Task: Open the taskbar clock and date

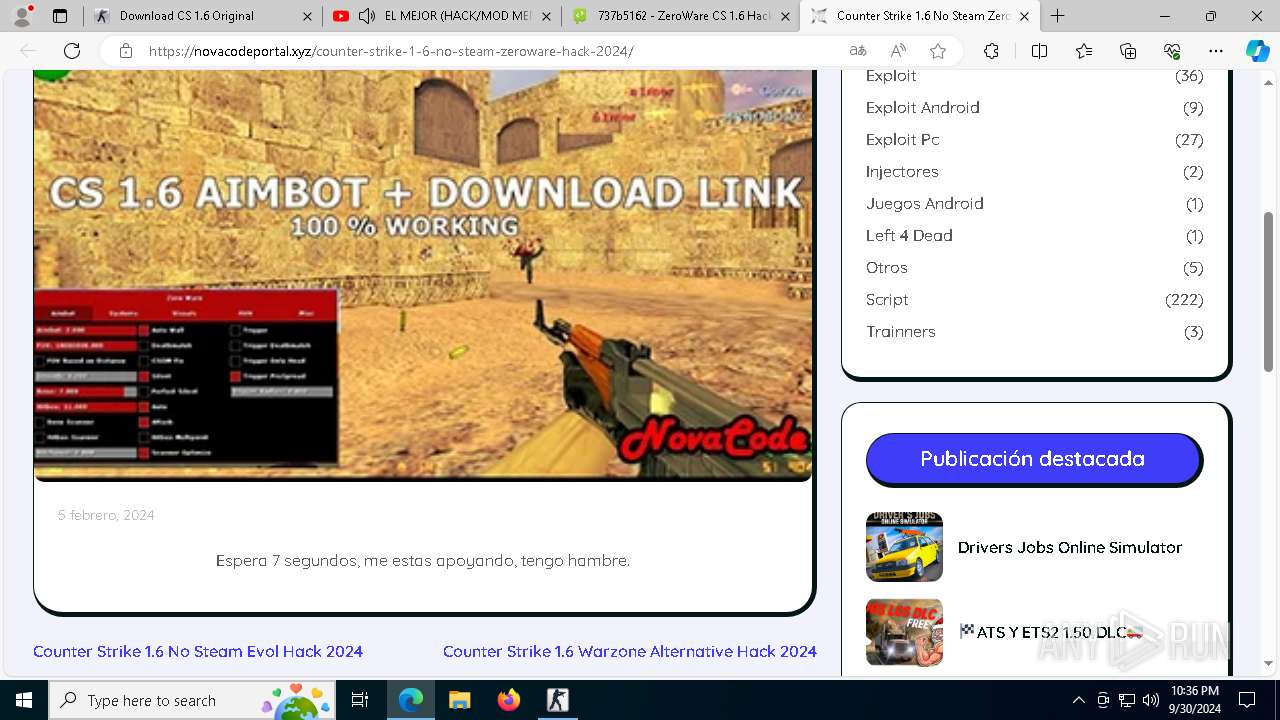Action: coord(1194,700)
